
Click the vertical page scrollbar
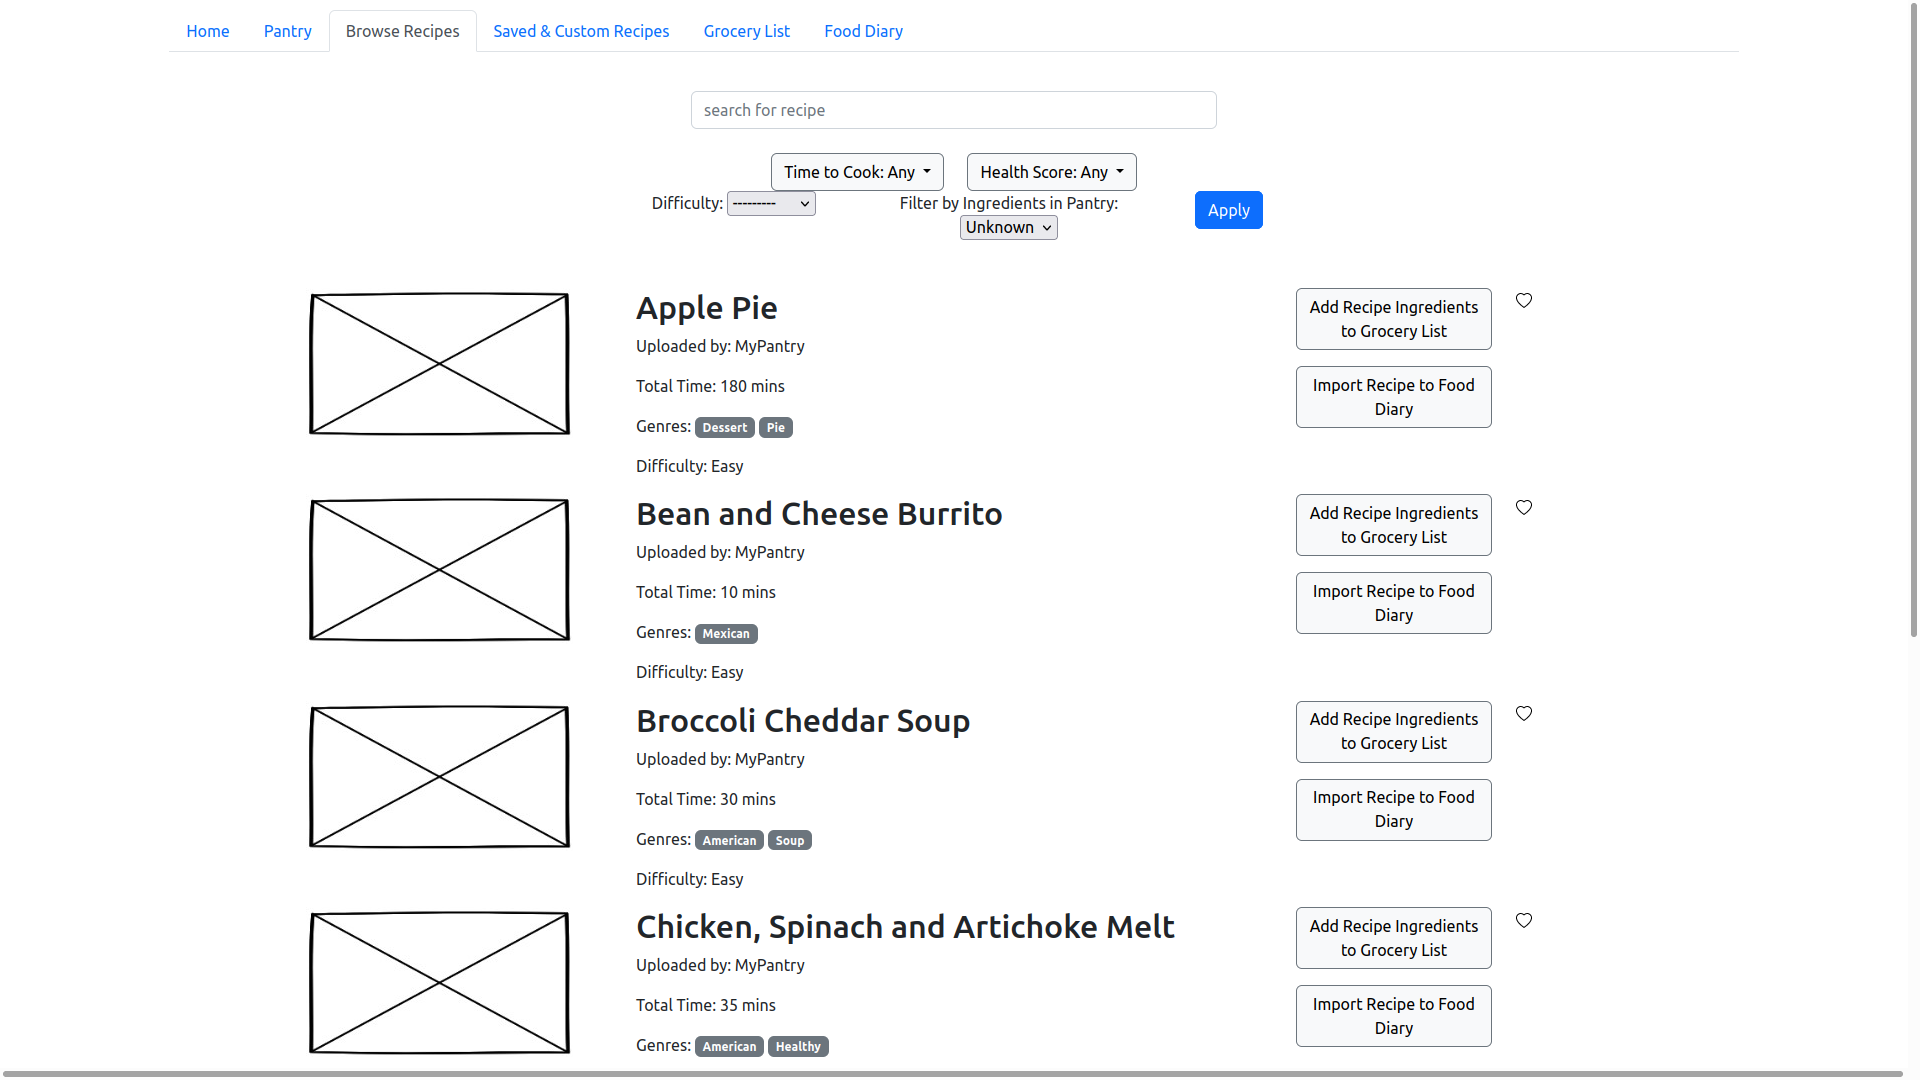(x=1913, y=320)
